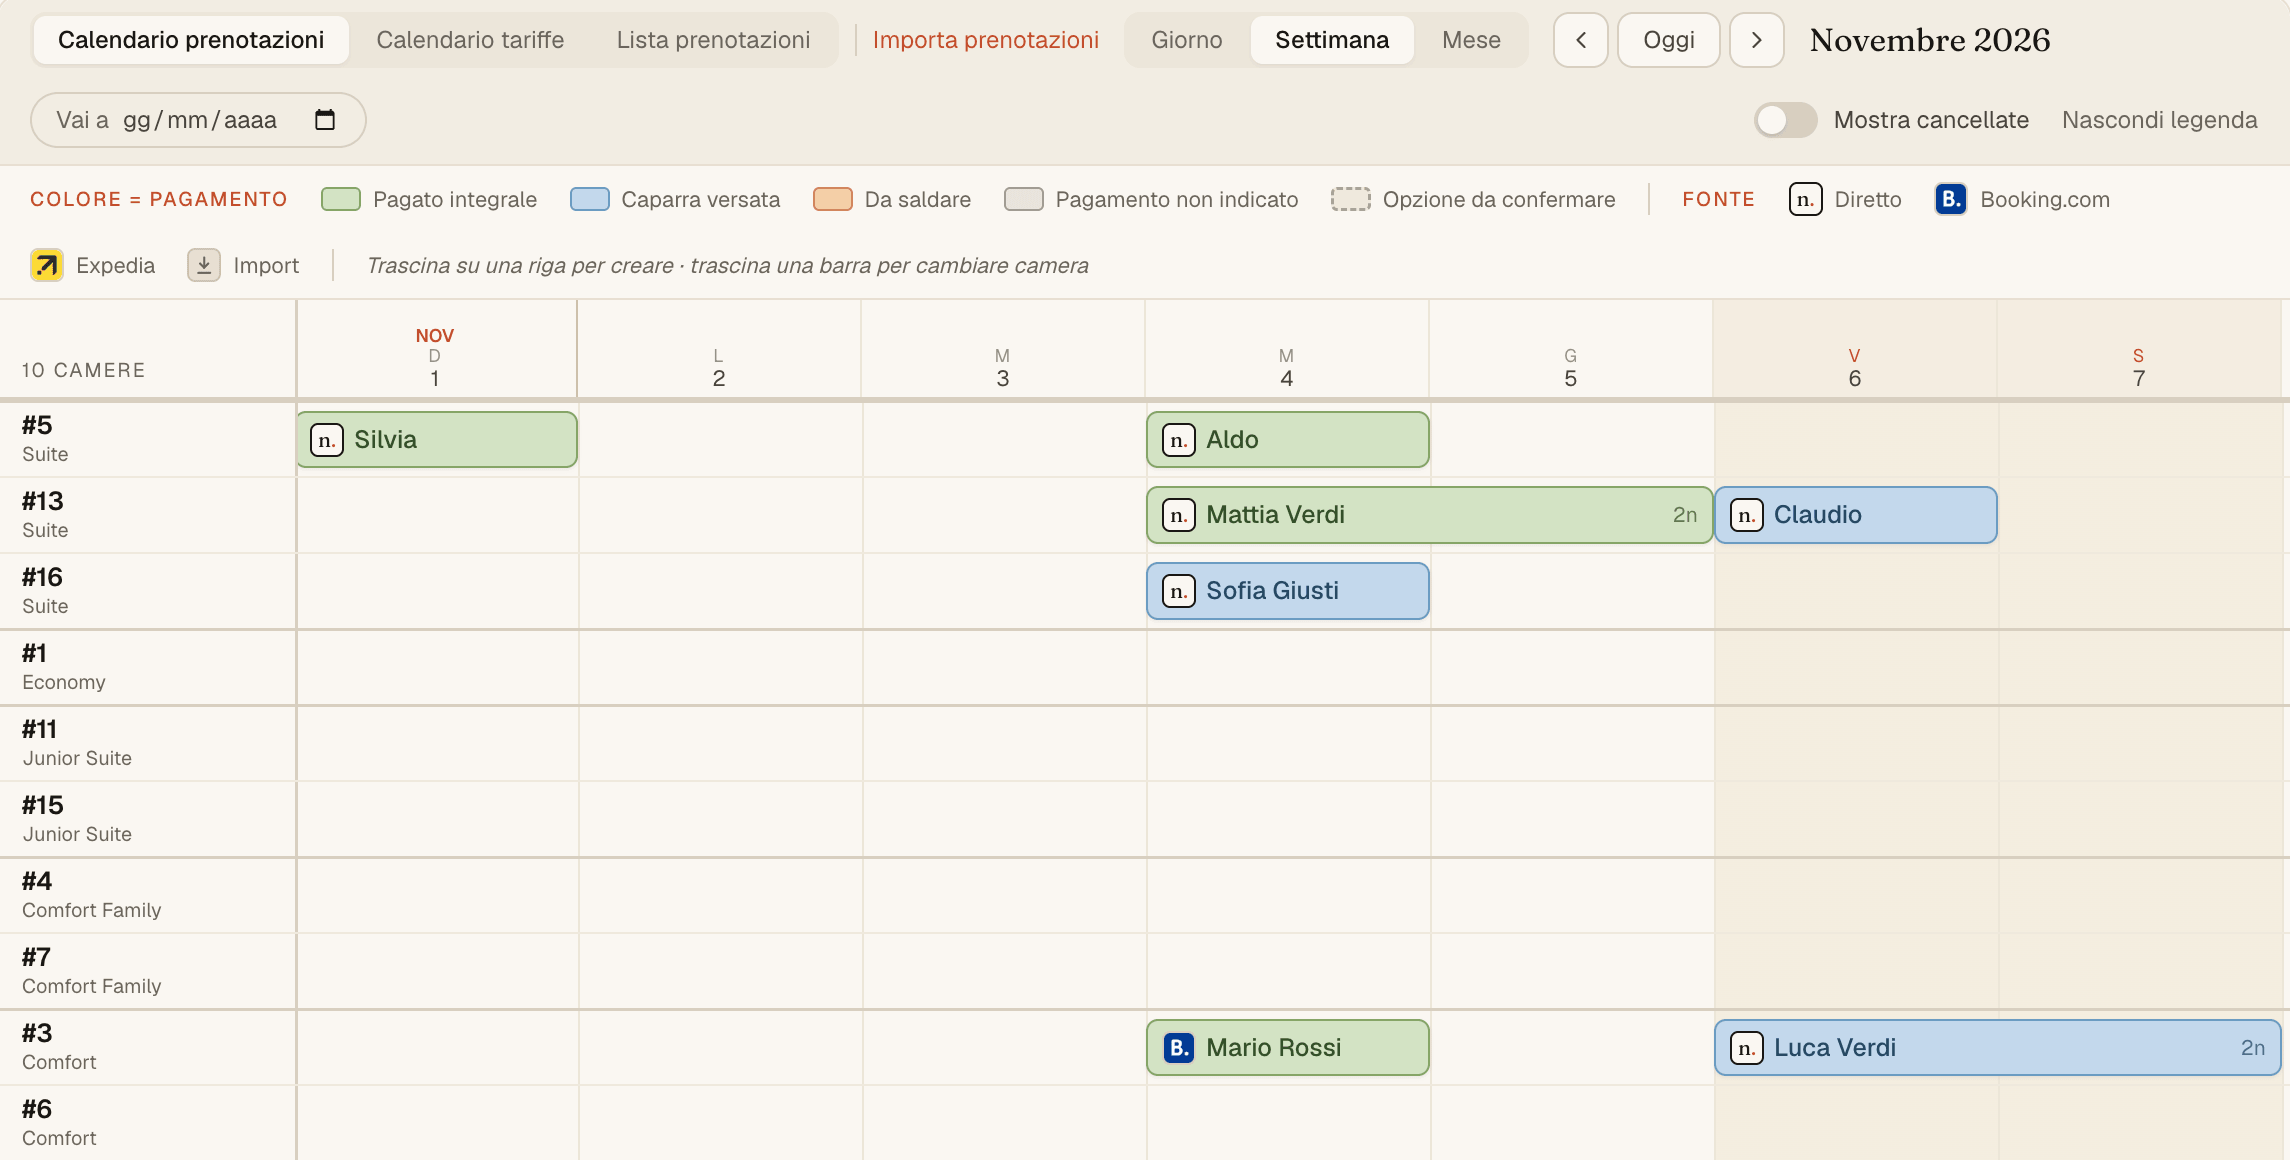This screenshot has height=1160, width=2290.
Task: Select the Giorno view
Action: coord(1187,40)
